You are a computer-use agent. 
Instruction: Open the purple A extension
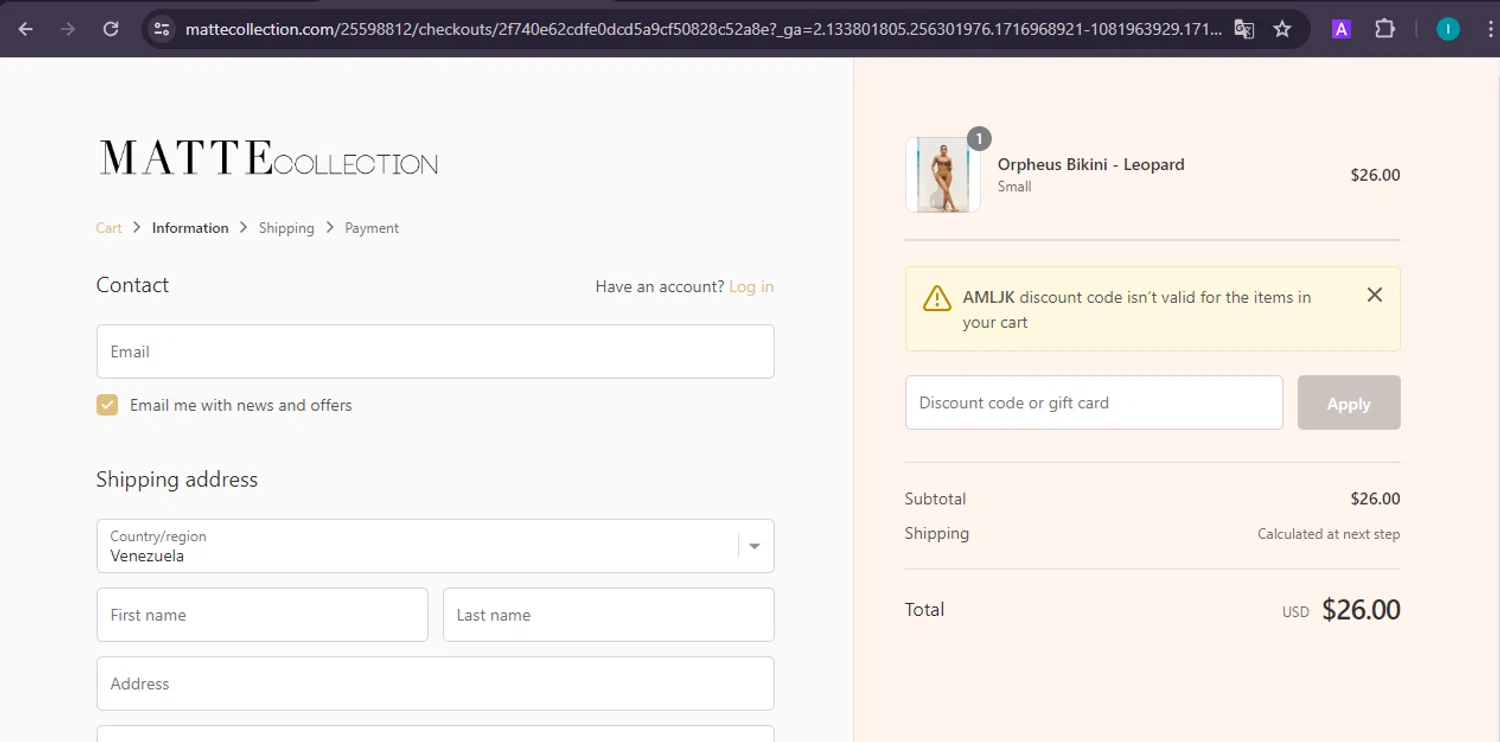[1341, 29]
